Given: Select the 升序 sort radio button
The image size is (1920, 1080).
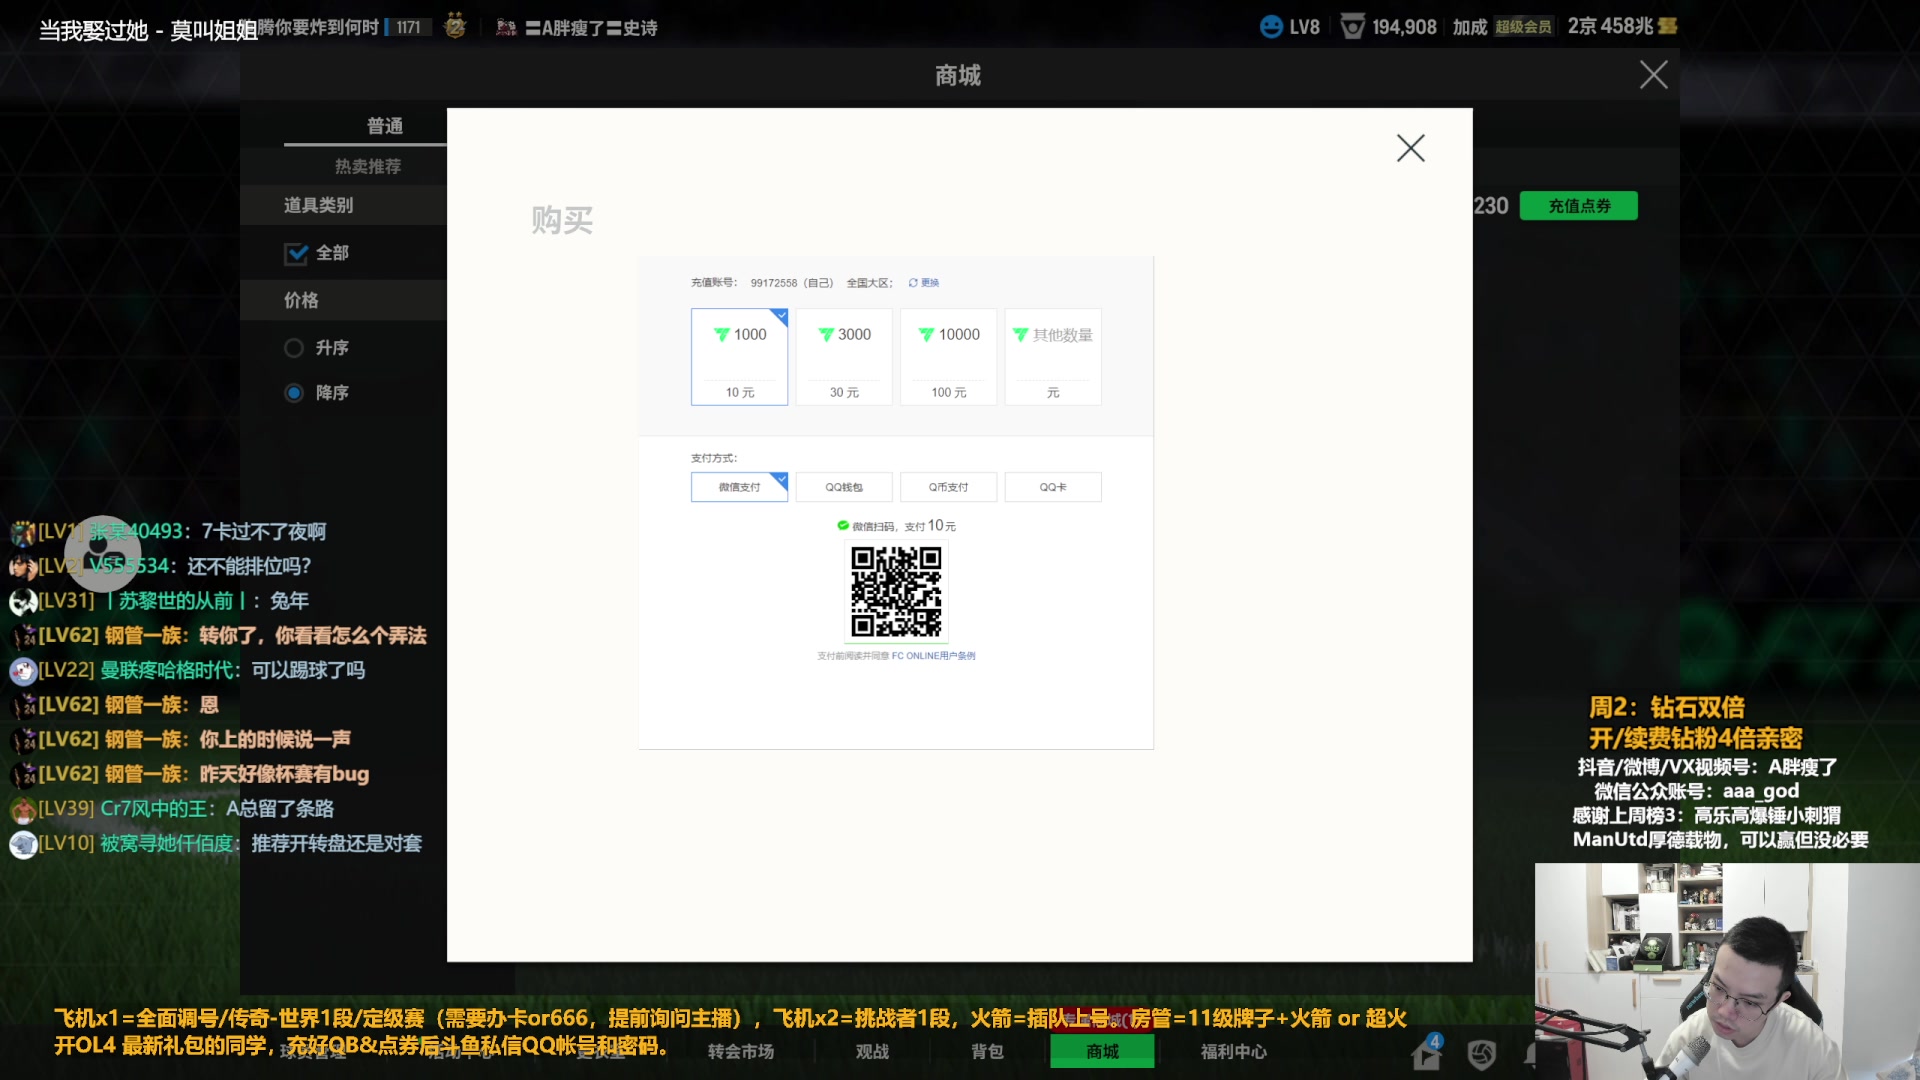Looking at the screenshot, I should (x=295, y=347).
